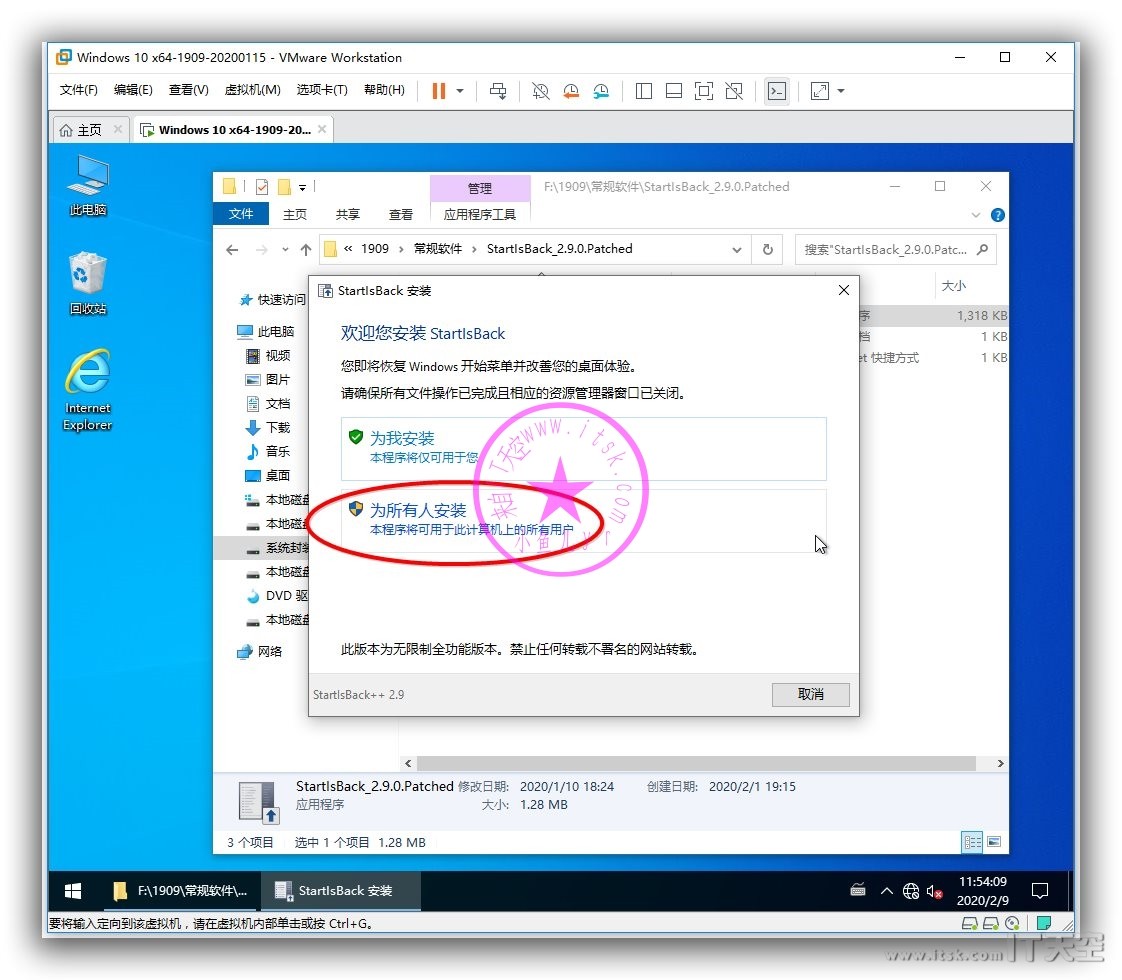Click 1909 in the address breadcrumb
This screenshot has width=1122, height=980.
click(375, 249)
